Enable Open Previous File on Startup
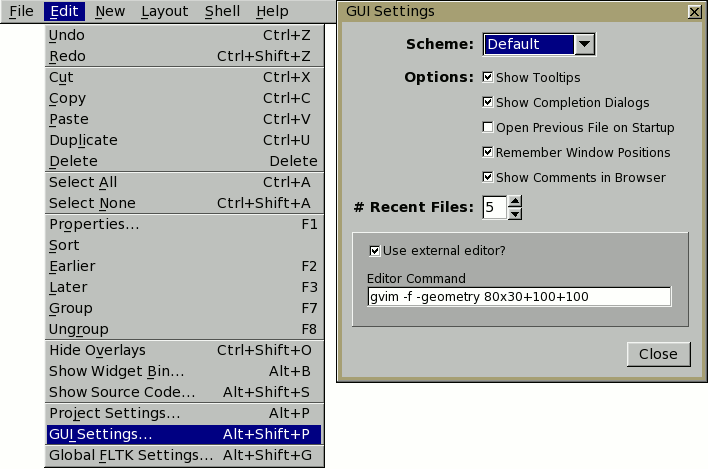The height and width of the screenshot is (469, 708). 488,127
